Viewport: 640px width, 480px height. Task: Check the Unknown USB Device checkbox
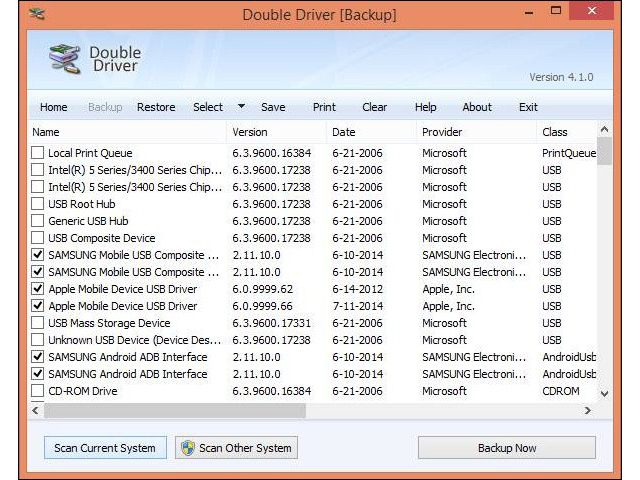(38, 340)
